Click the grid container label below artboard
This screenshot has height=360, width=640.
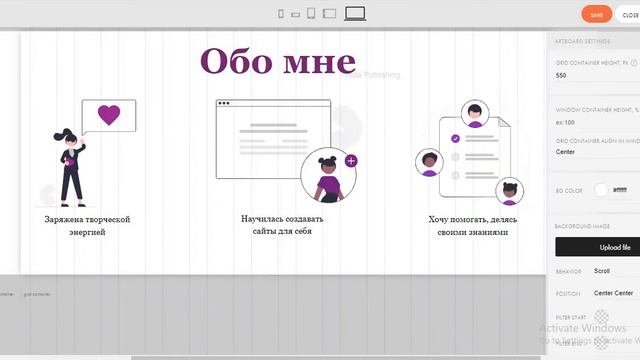tap(37, 294)
